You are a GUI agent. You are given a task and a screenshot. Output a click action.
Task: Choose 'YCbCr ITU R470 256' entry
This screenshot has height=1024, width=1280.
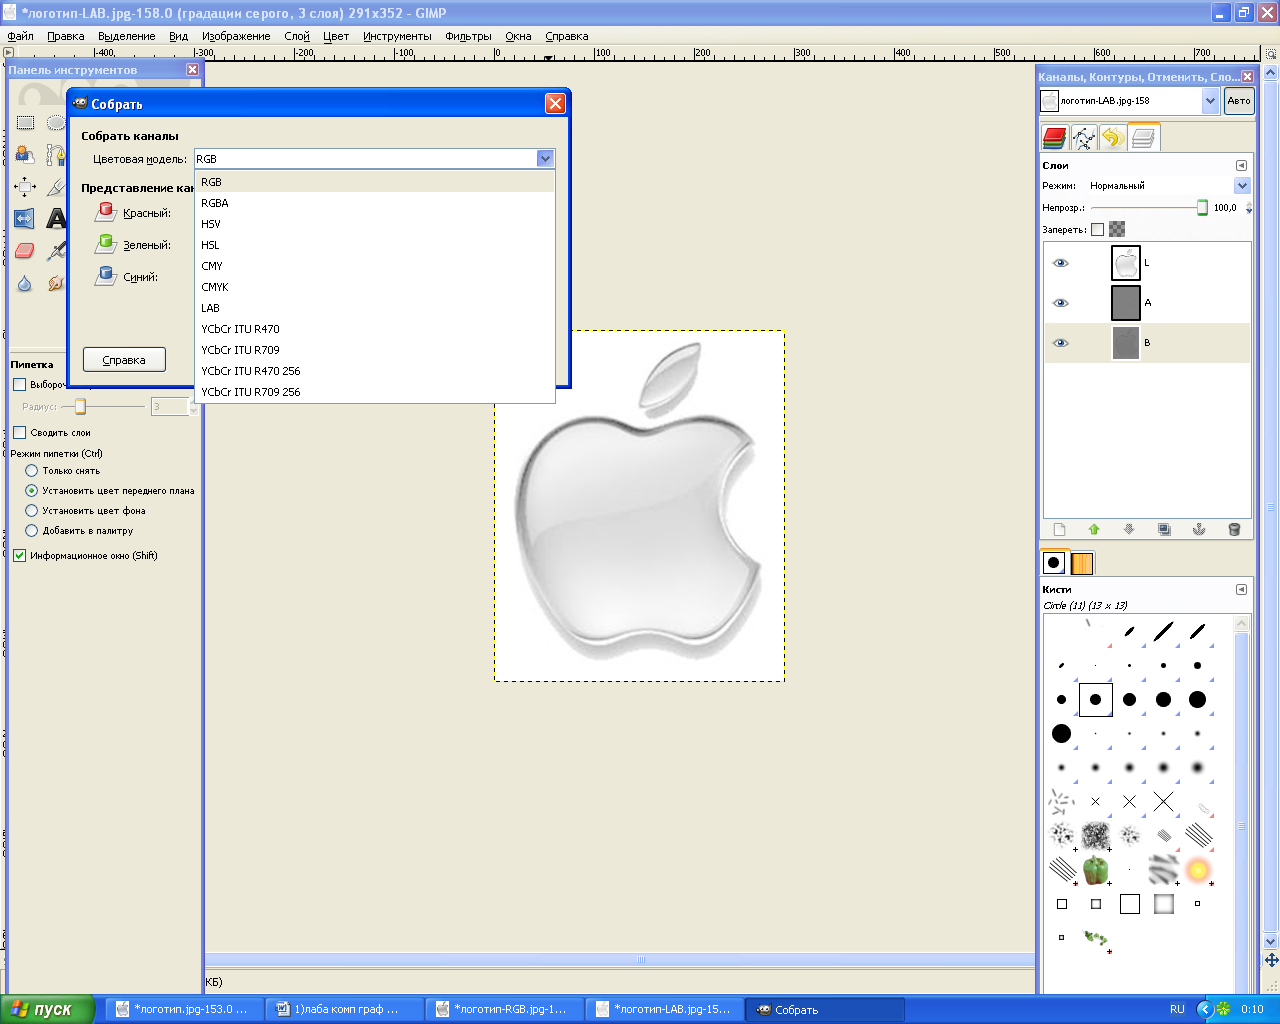click(375, 371)
